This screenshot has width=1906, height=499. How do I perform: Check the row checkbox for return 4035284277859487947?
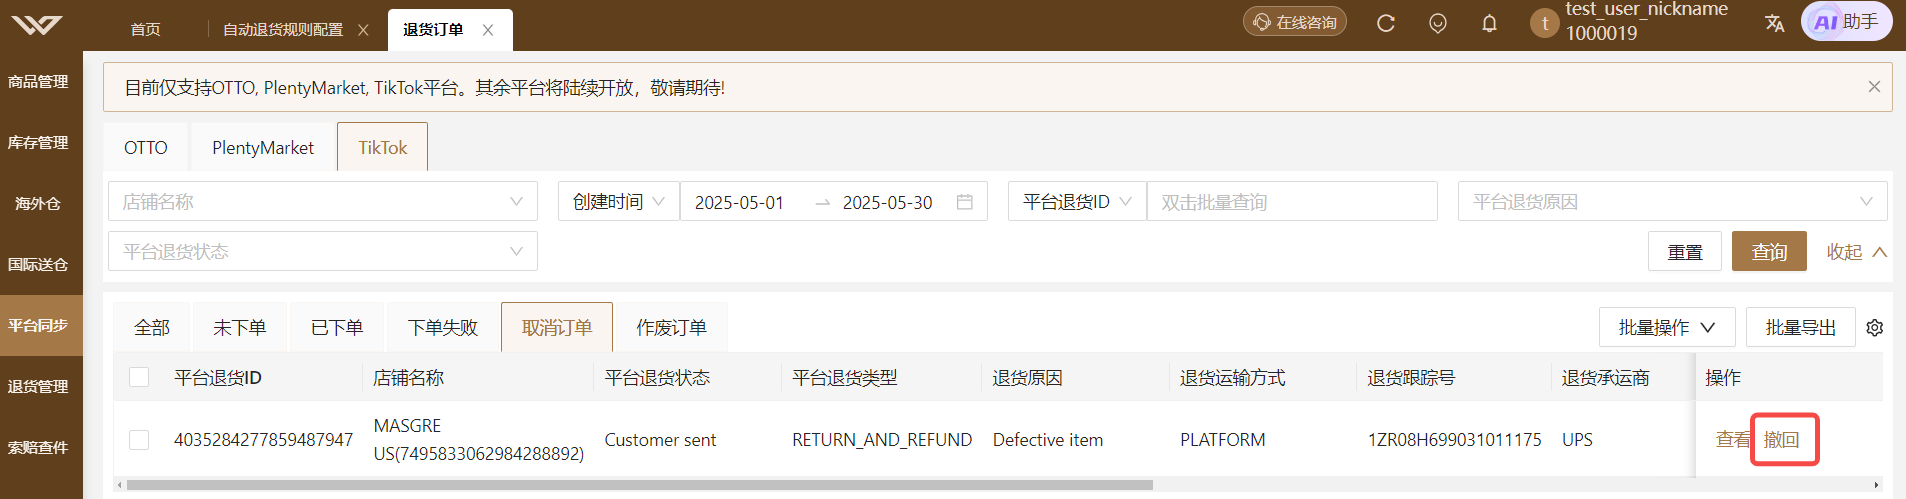(x=139, y=440)
